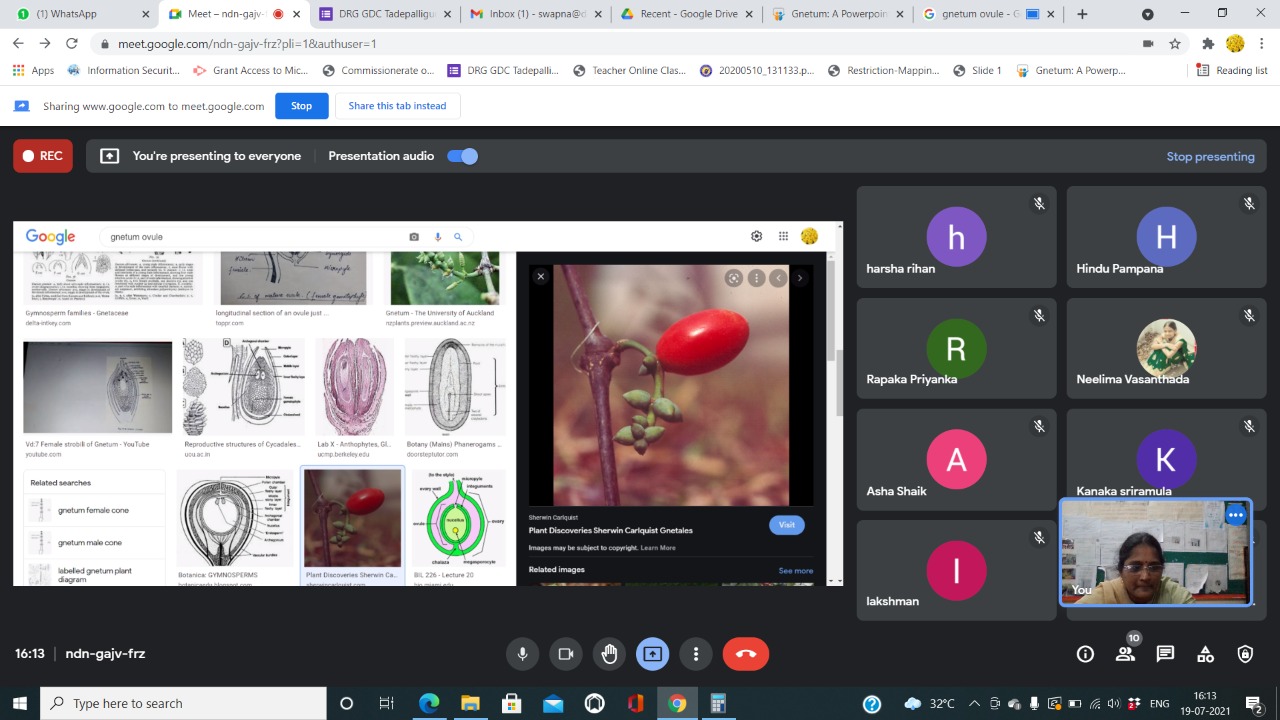Click Share this tab instead
Image resolution: width=1280 pixels, height=720 pixels.
(x=397, y=106)
